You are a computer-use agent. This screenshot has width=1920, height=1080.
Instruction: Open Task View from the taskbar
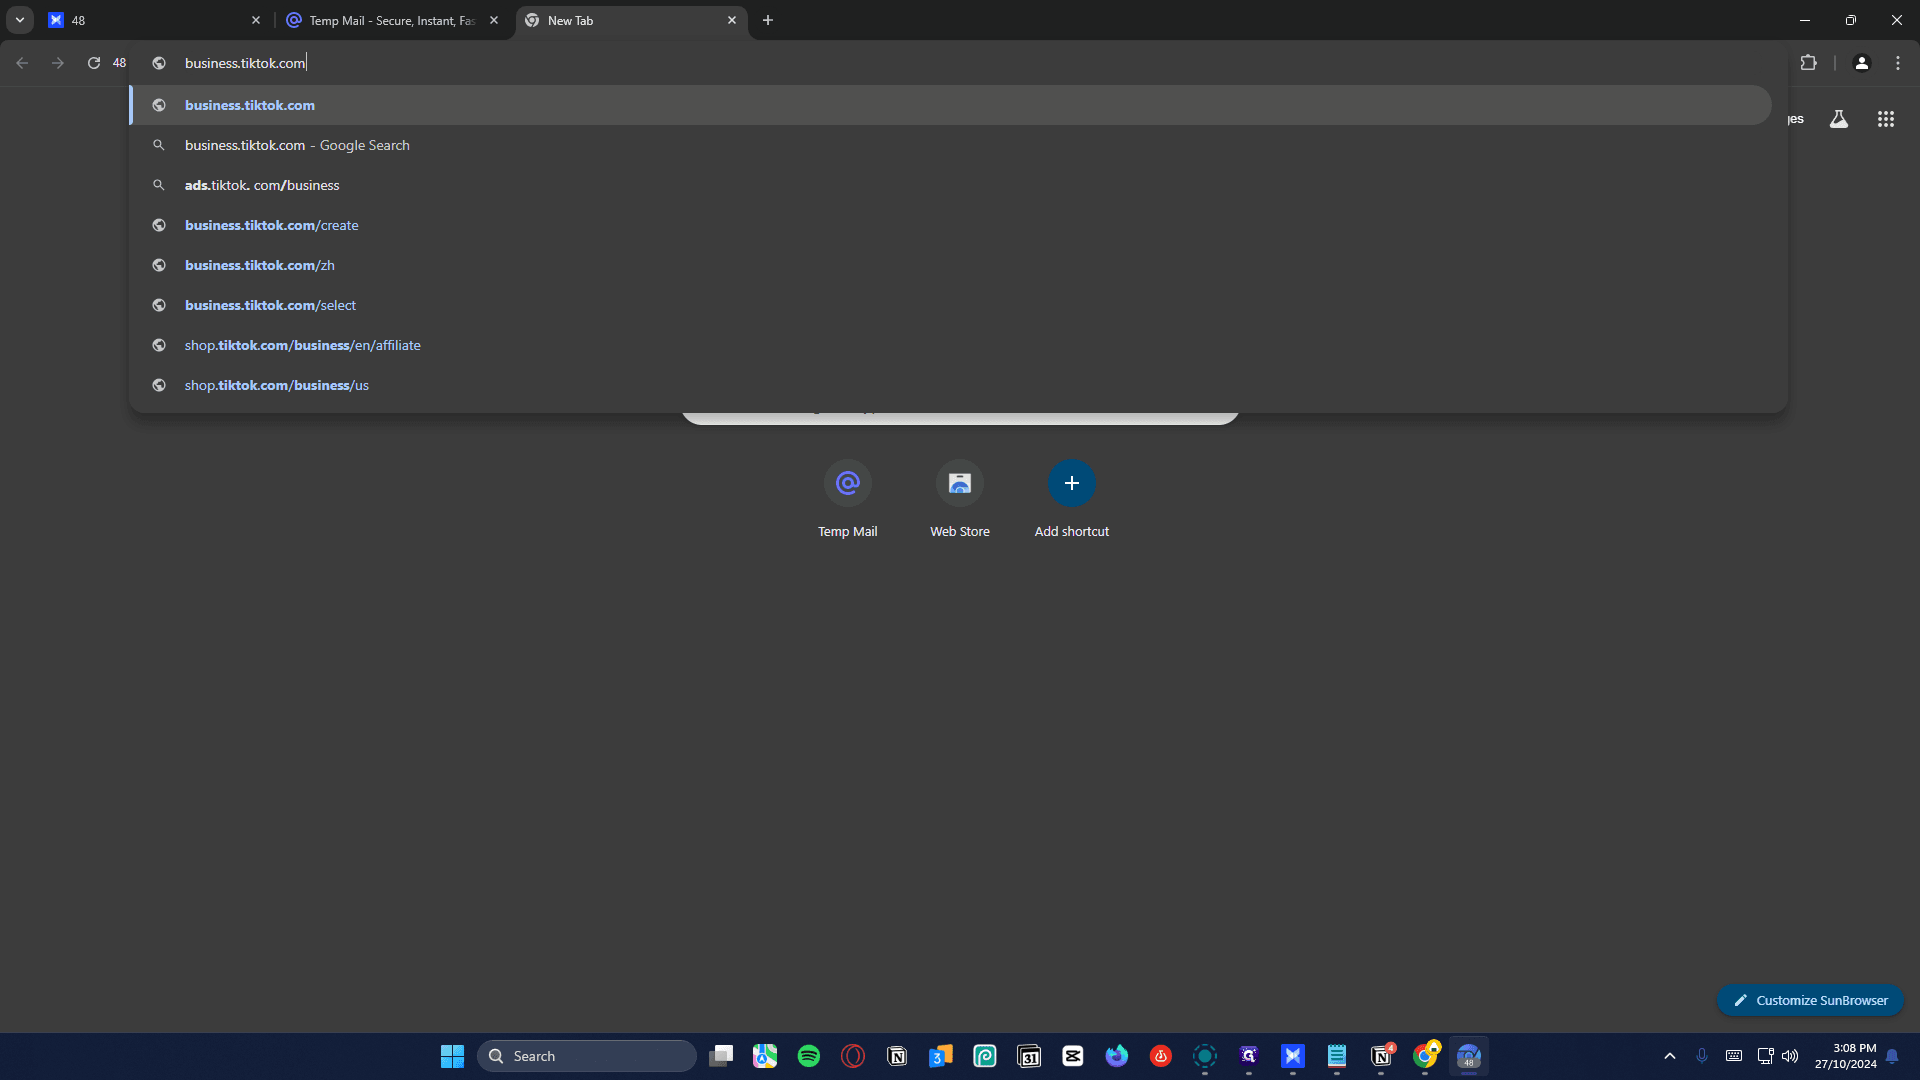tap(721, 1056)
